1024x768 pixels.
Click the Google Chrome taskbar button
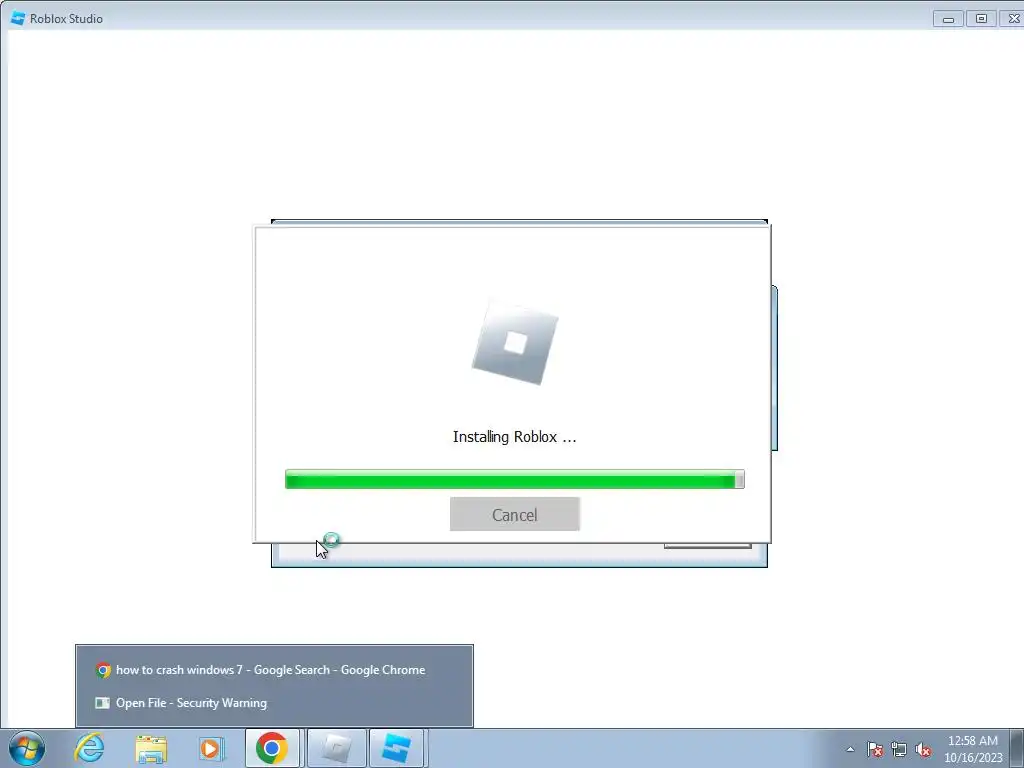[272, 748]
